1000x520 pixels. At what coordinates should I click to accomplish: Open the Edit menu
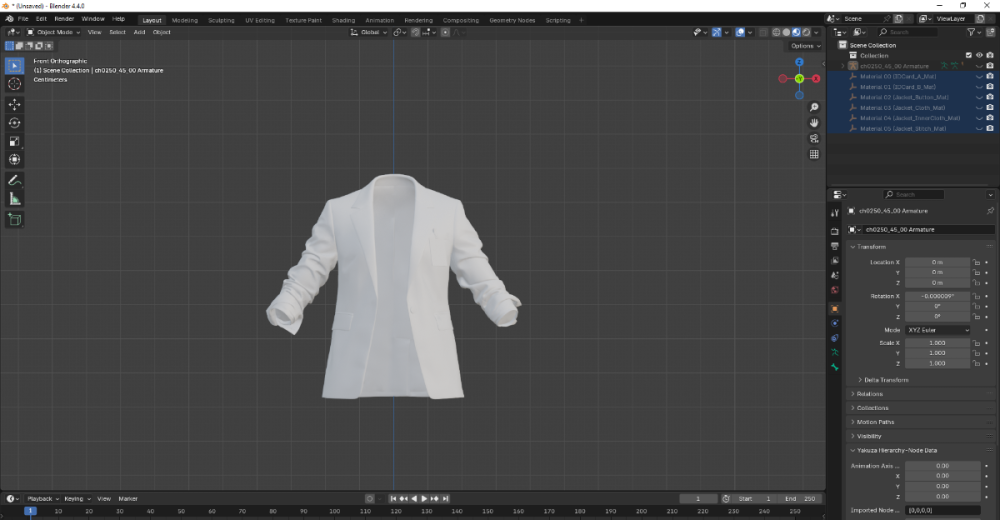(41, 19)
